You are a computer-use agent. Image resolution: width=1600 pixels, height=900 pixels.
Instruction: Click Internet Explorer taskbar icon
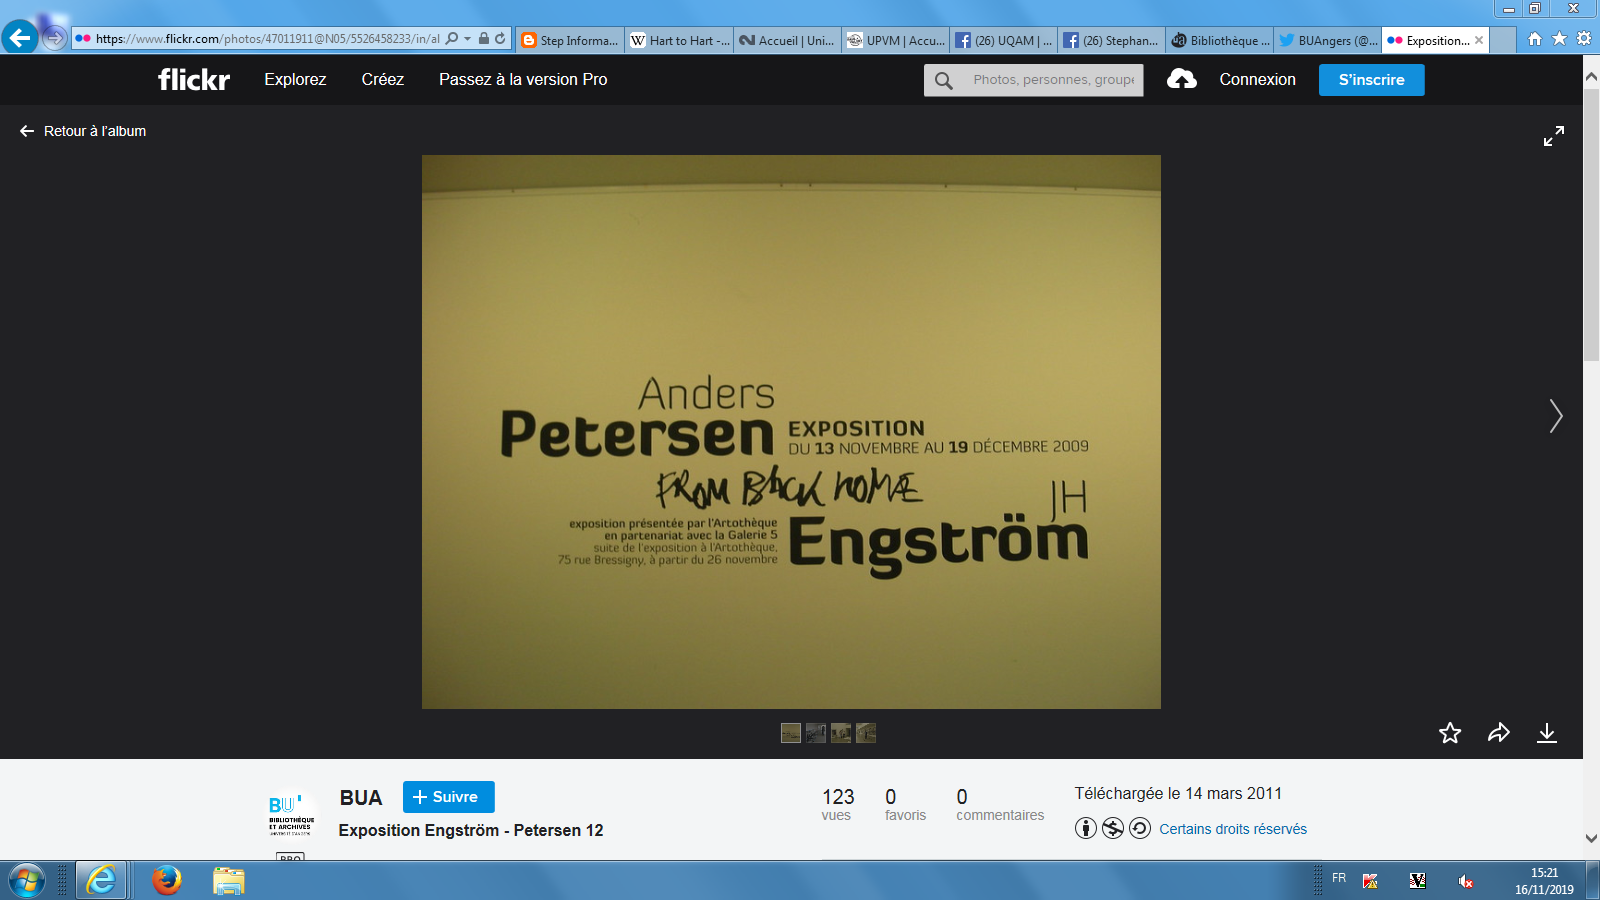tap(100, 880)
